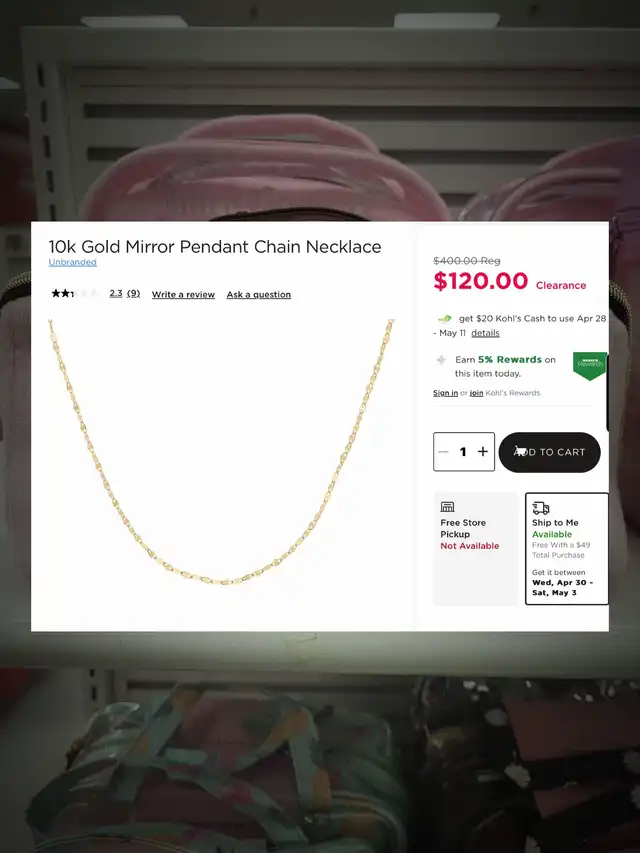Click the shipping truck icon
The image size is (640, 853).
click(x=540, y=508)
